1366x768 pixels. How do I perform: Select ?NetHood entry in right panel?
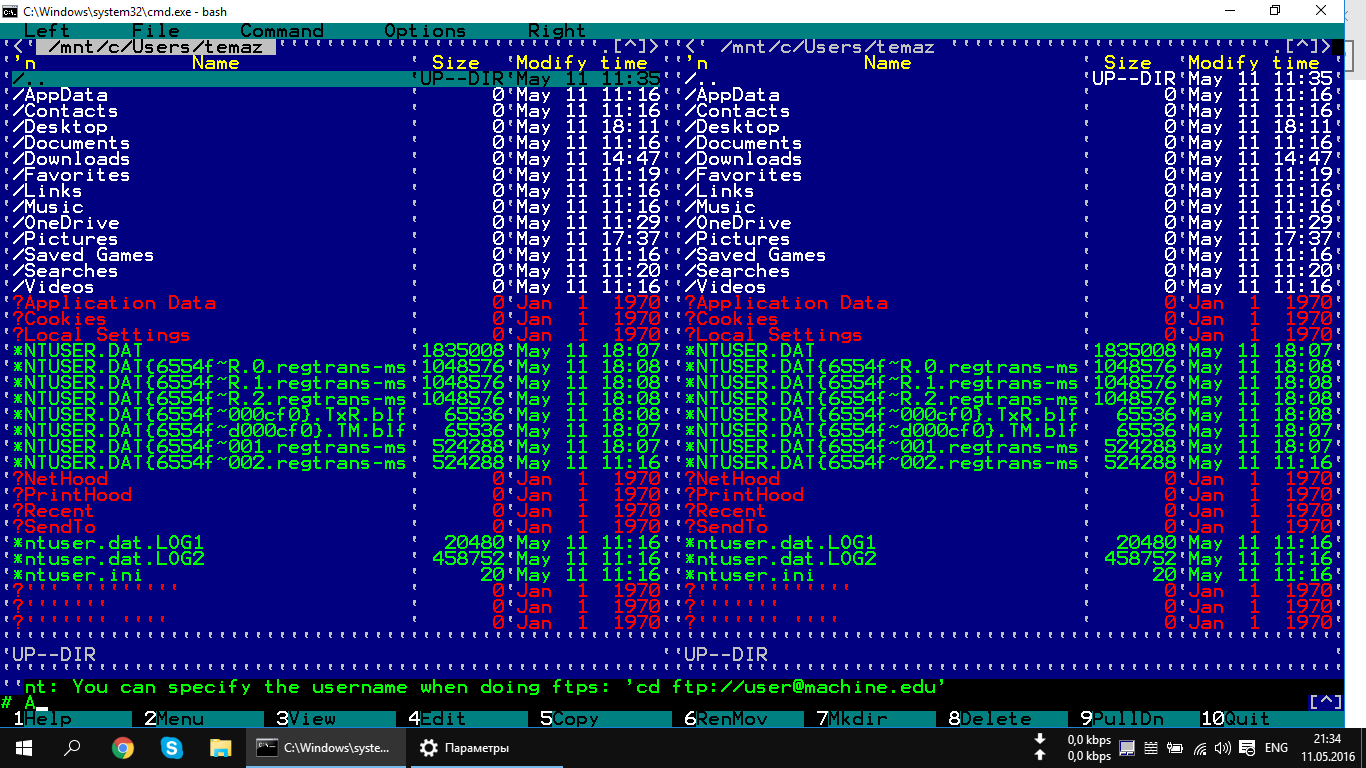pos(1008,479)
